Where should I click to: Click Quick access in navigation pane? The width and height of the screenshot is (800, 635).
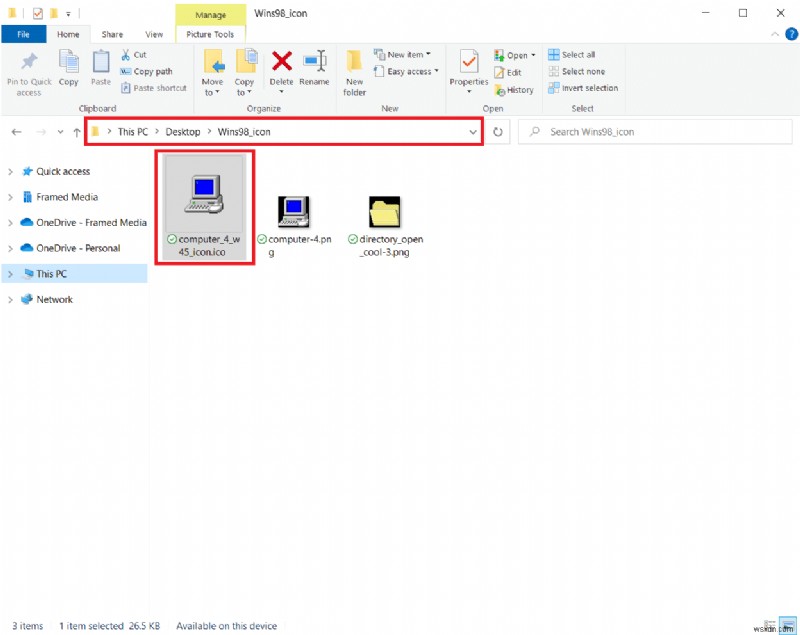tap(63, 172)
